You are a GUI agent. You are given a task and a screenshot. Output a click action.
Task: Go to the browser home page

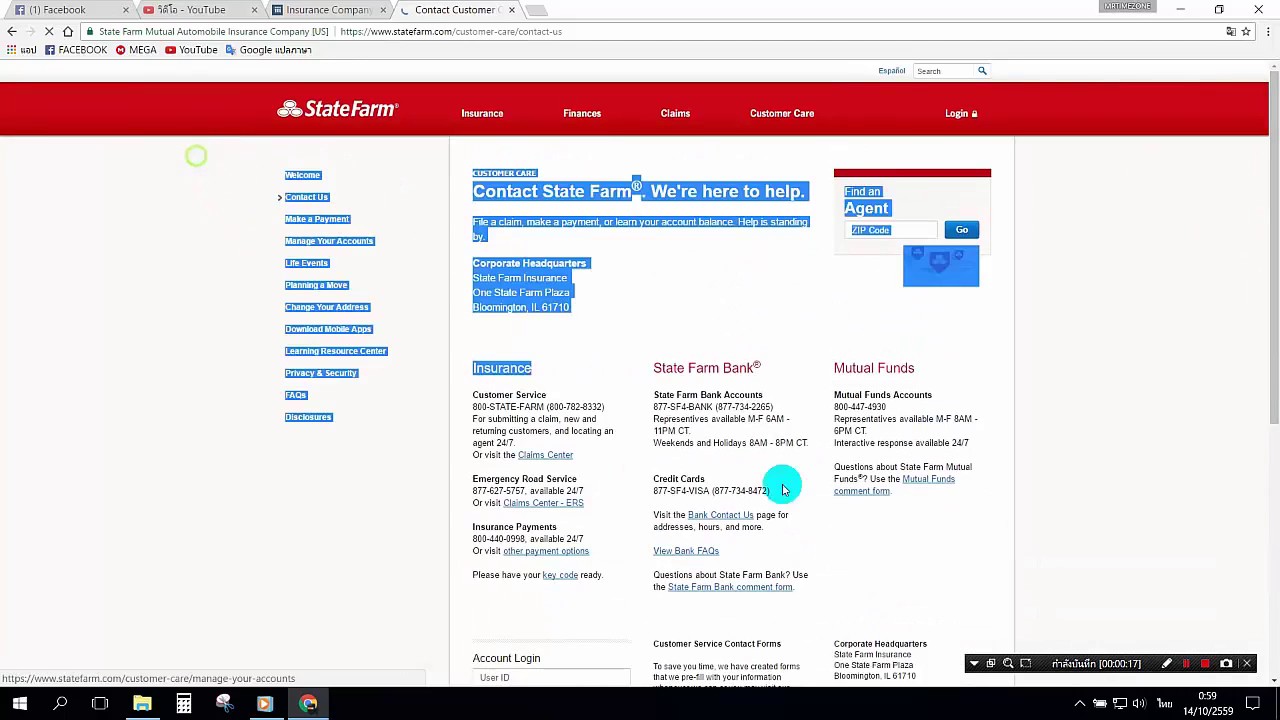point(67,31)
